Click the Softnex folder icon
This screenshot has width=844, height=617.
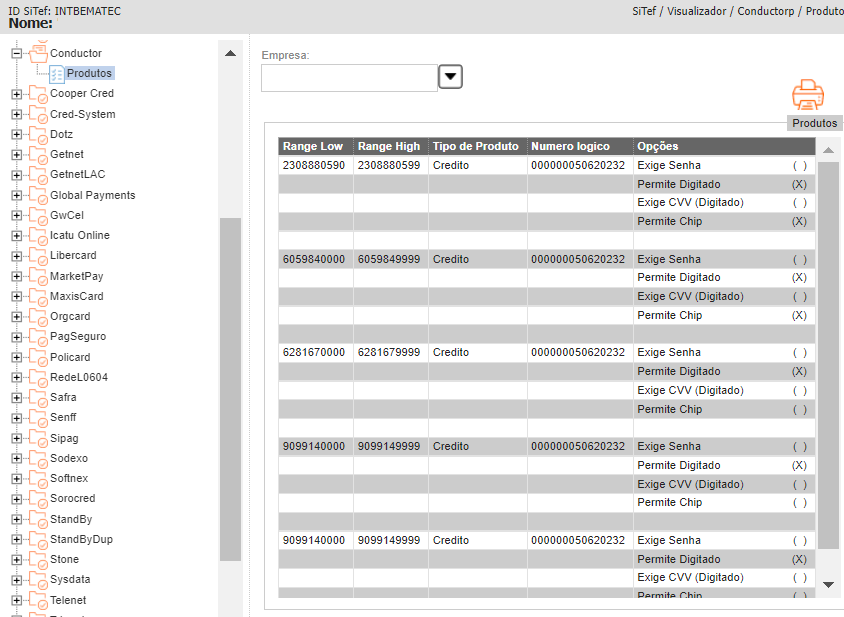pos(38,479)
